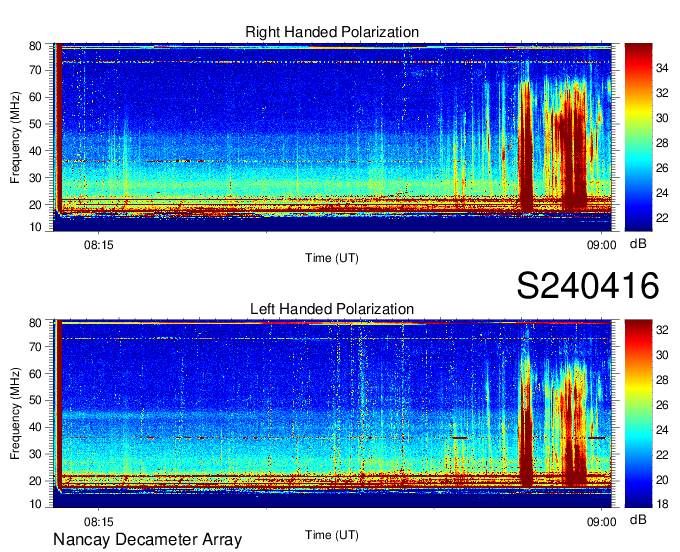Click "Frequency (MHz)" label of Right Handed plot
The image size is (680, 552).
tap(15, 137)
